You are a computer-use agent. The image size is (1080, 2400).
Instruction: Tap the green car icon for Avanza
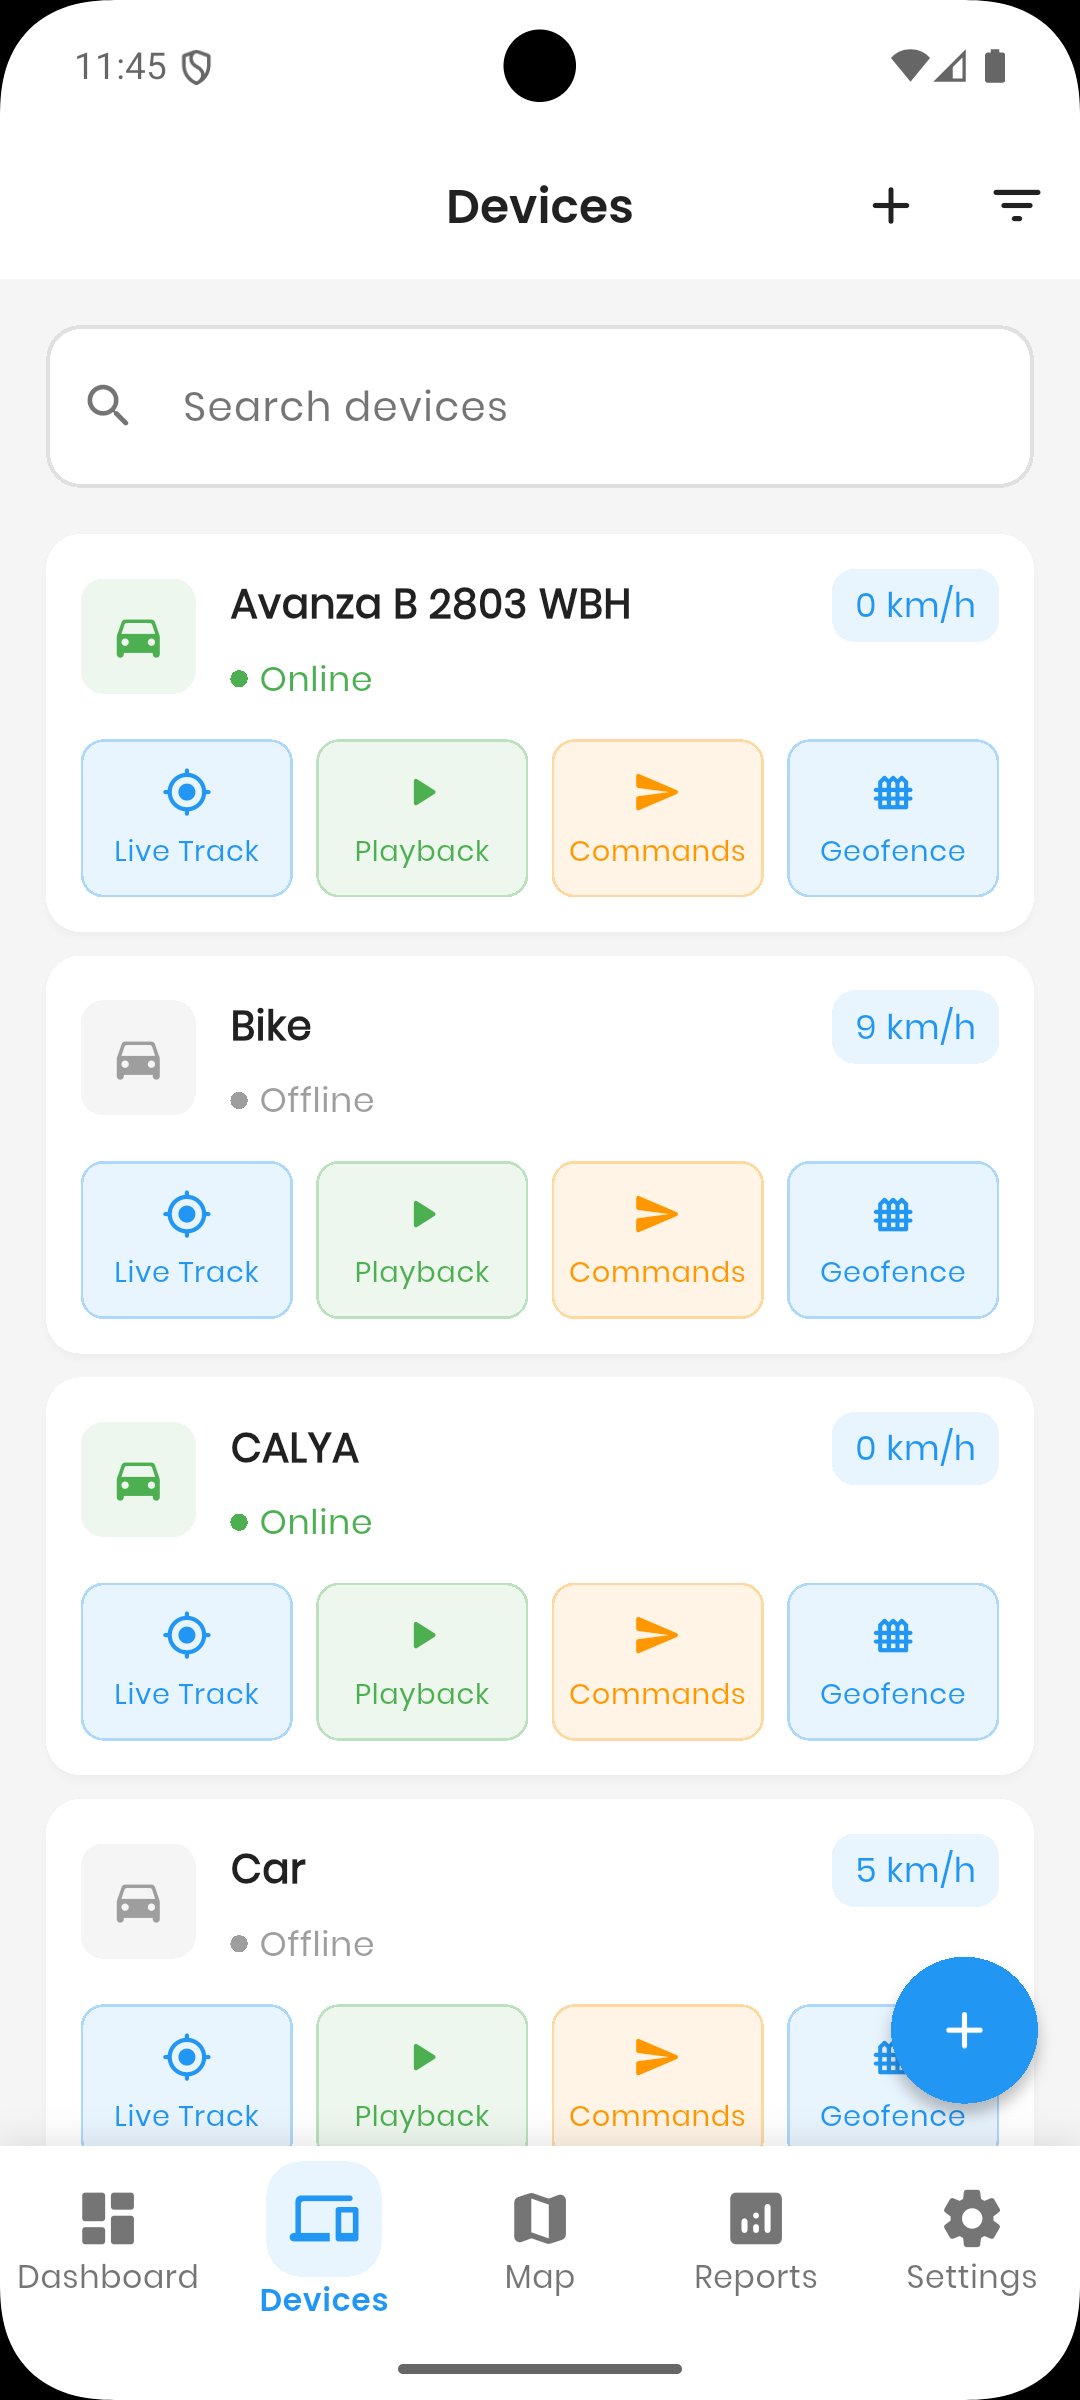138,637
